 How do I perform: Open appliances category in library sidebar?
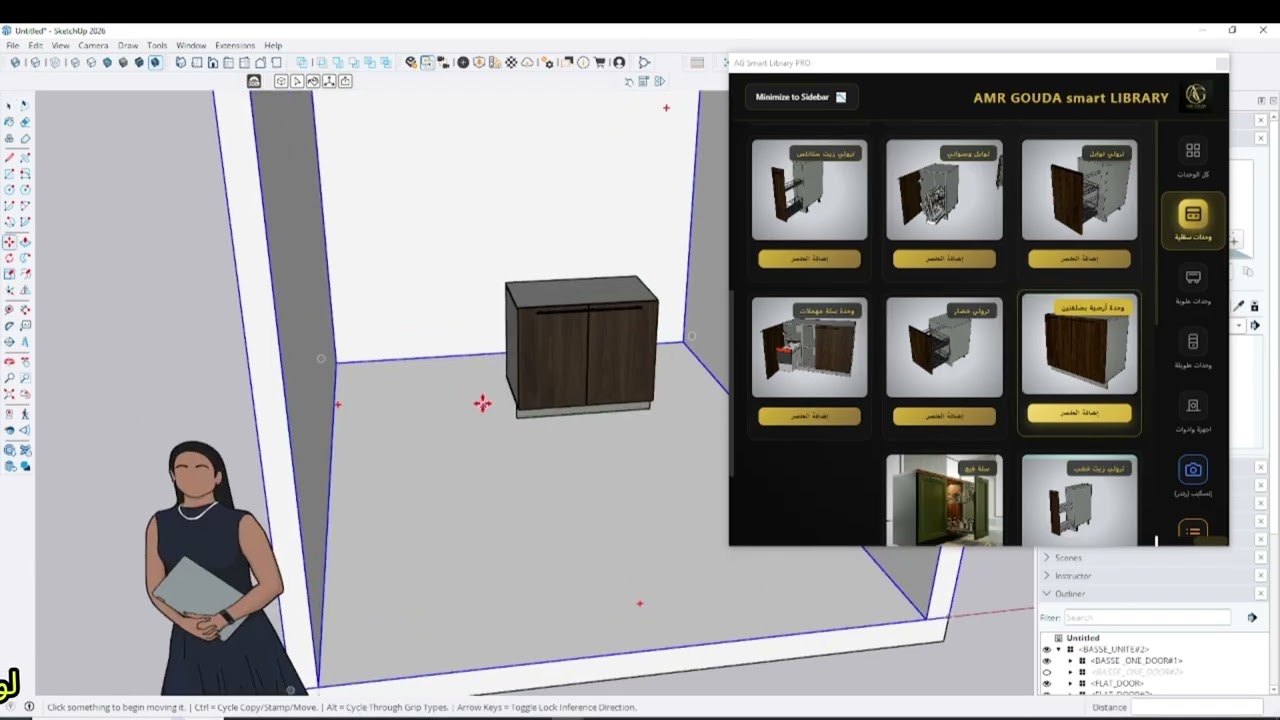[x=1193, y=413]
